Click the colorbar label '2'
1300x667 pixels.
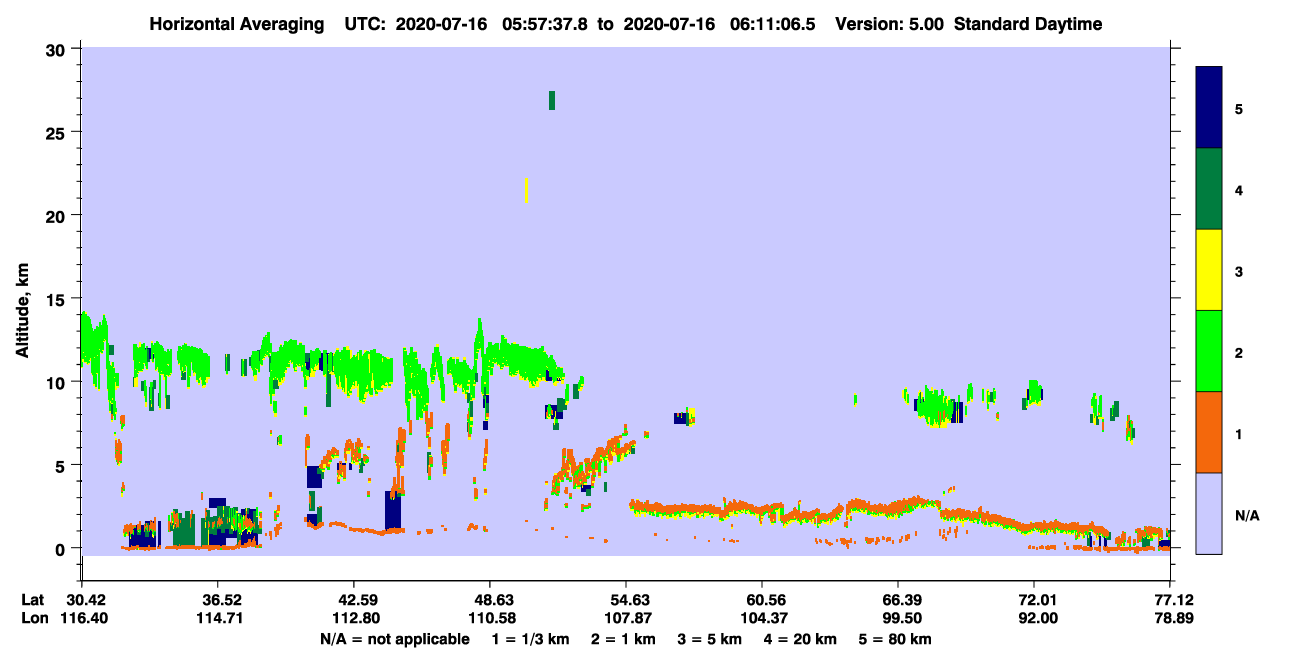pyautogui.click(x=1238, y=352)
